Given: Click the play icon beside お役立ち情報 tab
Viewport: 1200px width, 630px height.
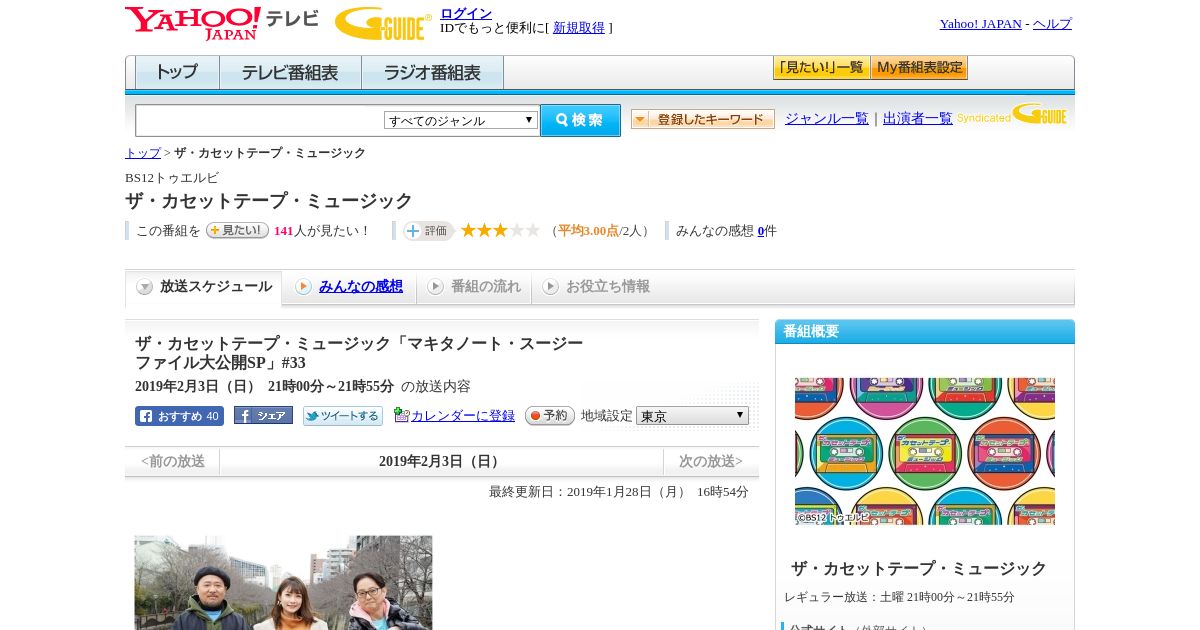Looking at the screenshot, I should [x=550, y=287].
